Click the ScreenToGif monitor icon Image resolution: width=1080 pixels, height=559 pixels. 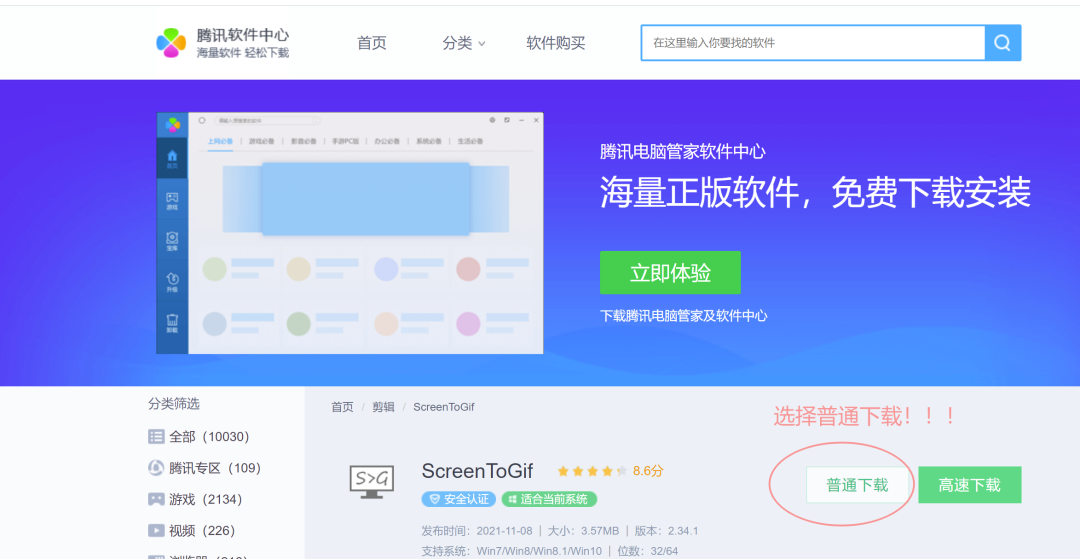[x=371, y=481]
